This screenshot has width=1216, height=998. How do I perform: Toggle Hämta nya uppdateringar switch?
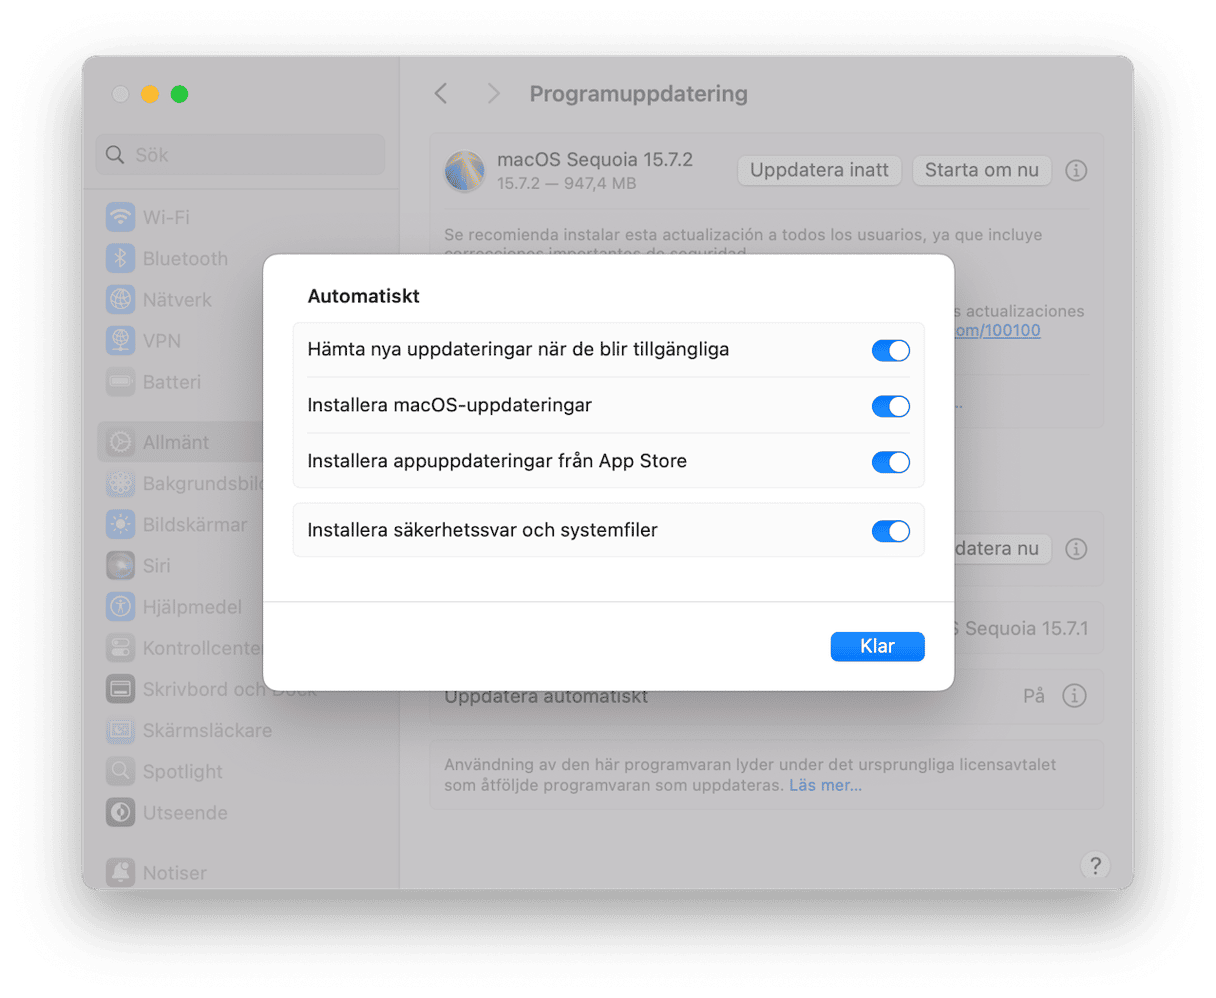890,351
